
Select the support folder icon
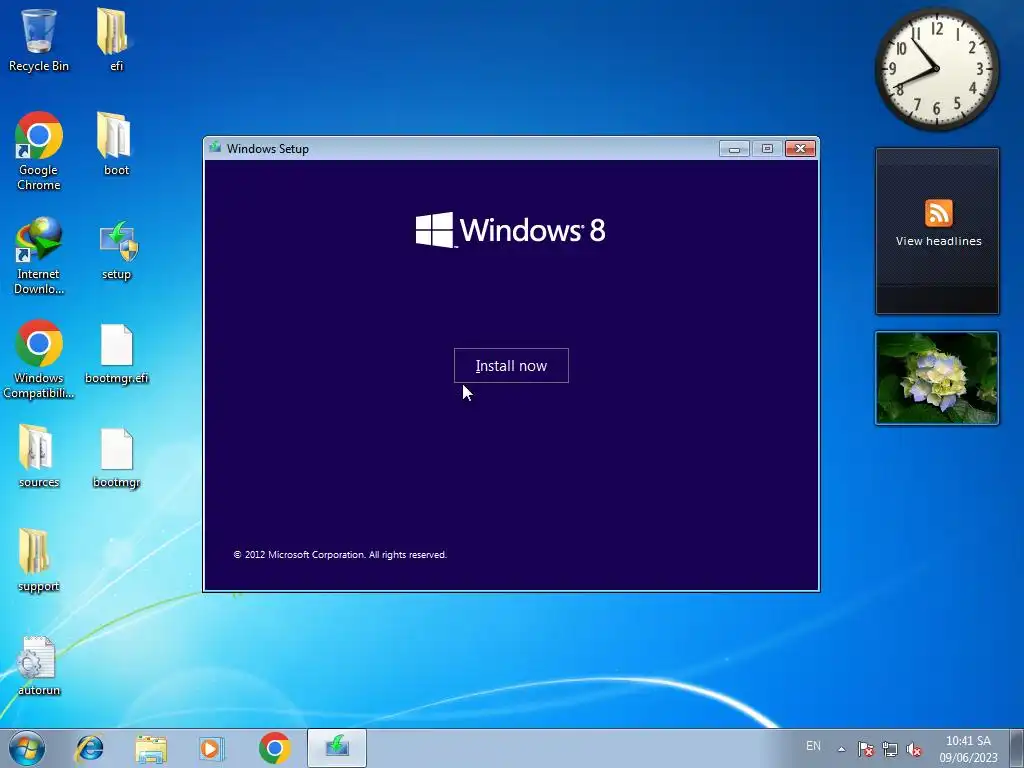click(x=39, y=560)
